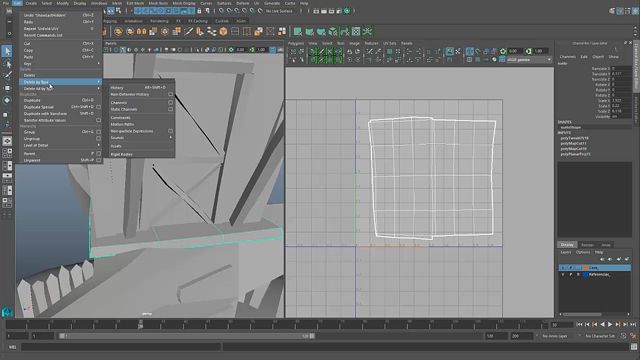Screen dimensions: 640x360
Task: Click the Lasso selection tool icon
Action: tap(7, 64)
